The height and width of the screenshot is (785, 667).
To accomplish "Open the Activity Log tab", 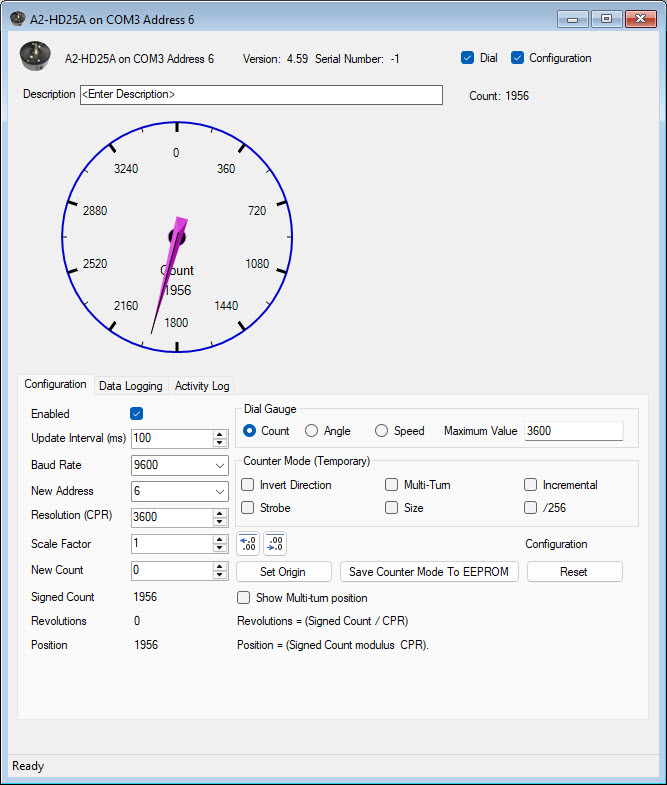I will click(x=202, y=386).
